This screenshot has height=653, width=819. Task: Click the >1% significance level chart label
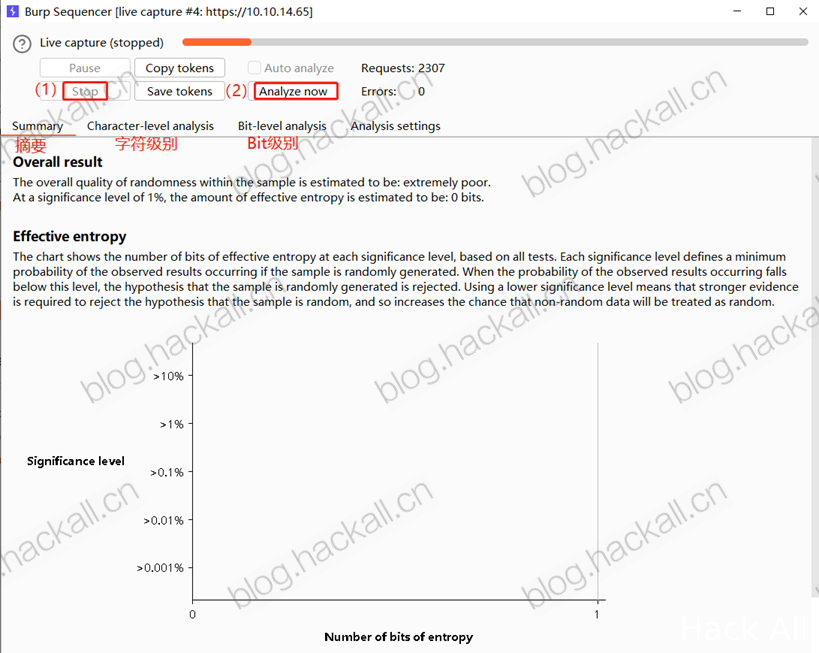tap(172, 424)
